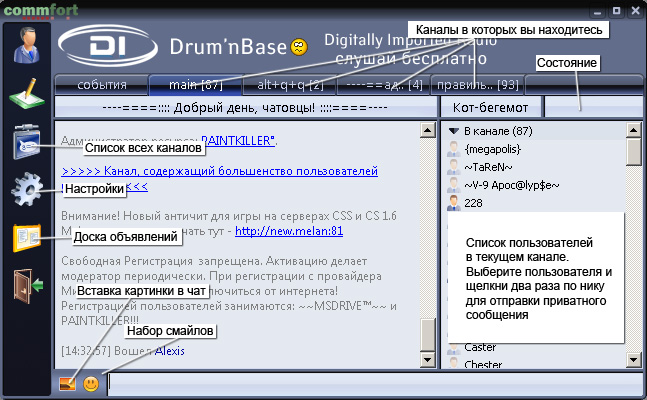Click the insert picture into chat icon

point(67,383)
